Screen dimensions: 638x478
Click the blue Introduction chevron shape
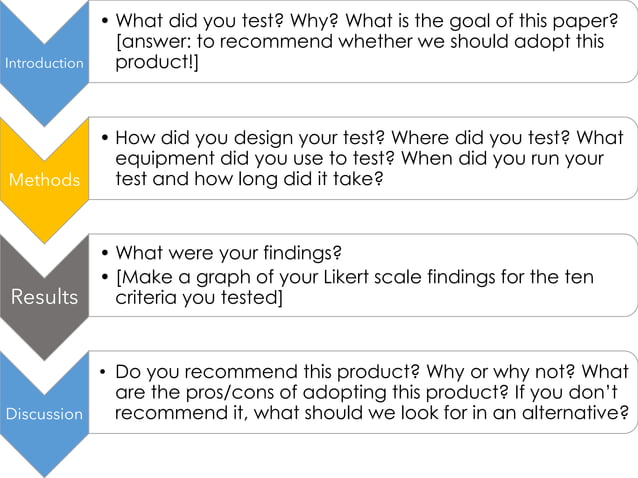(x=44, y=62)
